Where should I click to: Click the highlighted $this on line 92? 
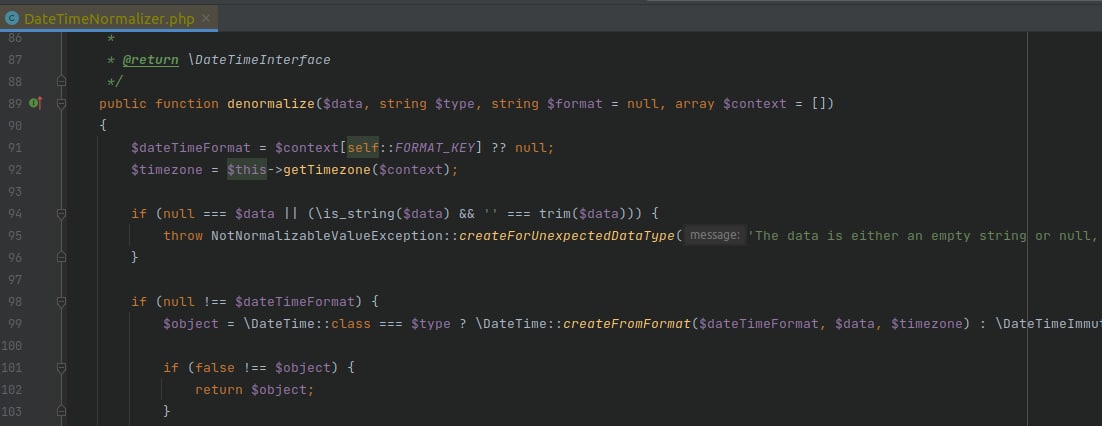point(247,169)
